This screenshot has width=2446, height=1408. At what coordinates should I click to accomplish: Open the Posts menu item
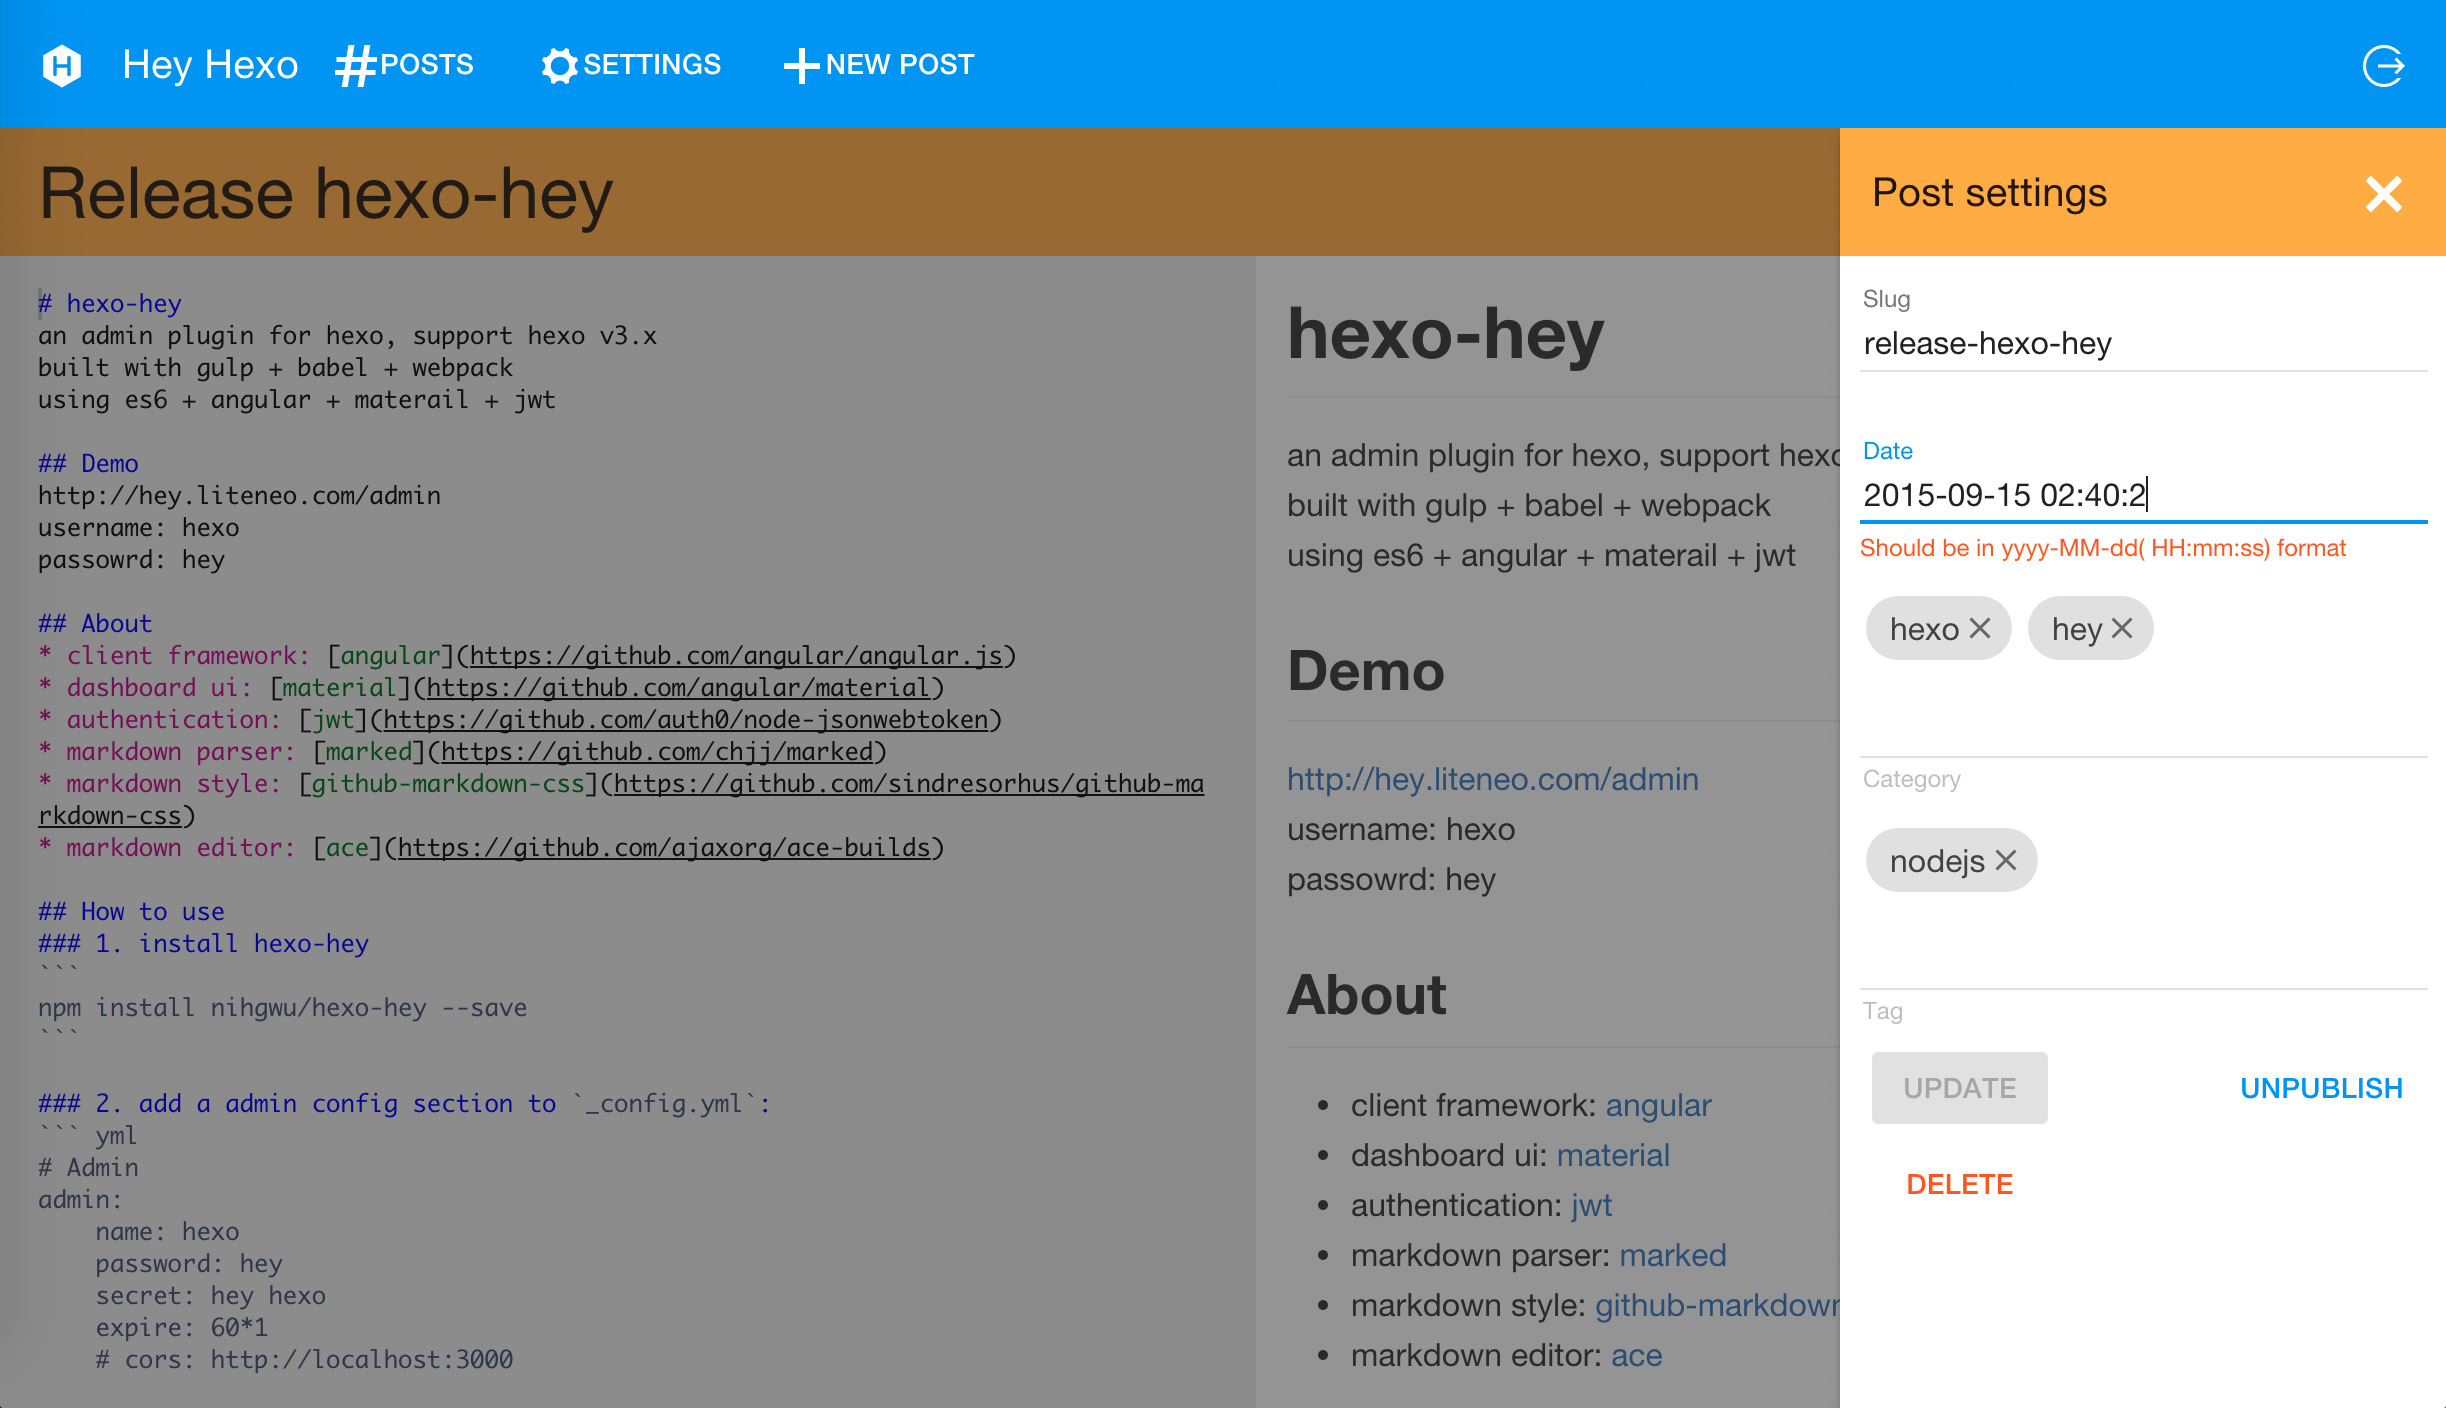click(427, 65)
